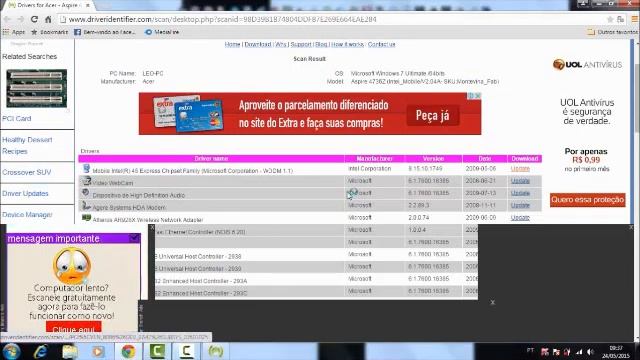Switch to Google Chrome in taskbar
The image size is (640, 360).
128,351
